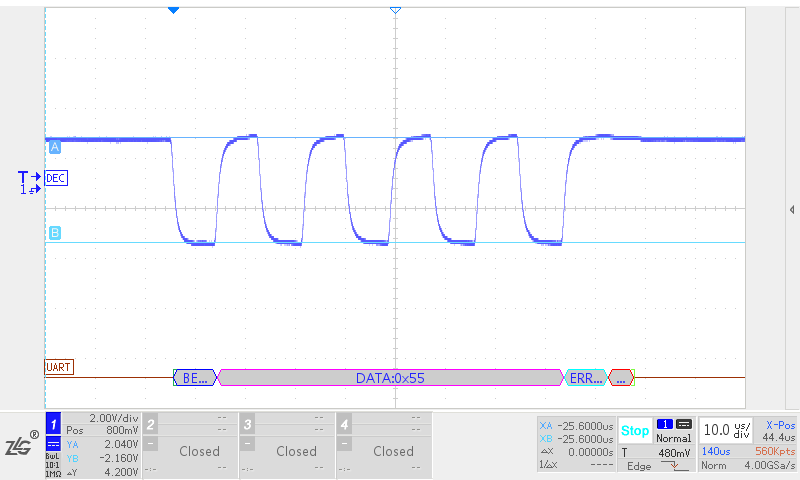
Task: Open the 2.00V/div vertical scale setting
Action: coord(112,418)
